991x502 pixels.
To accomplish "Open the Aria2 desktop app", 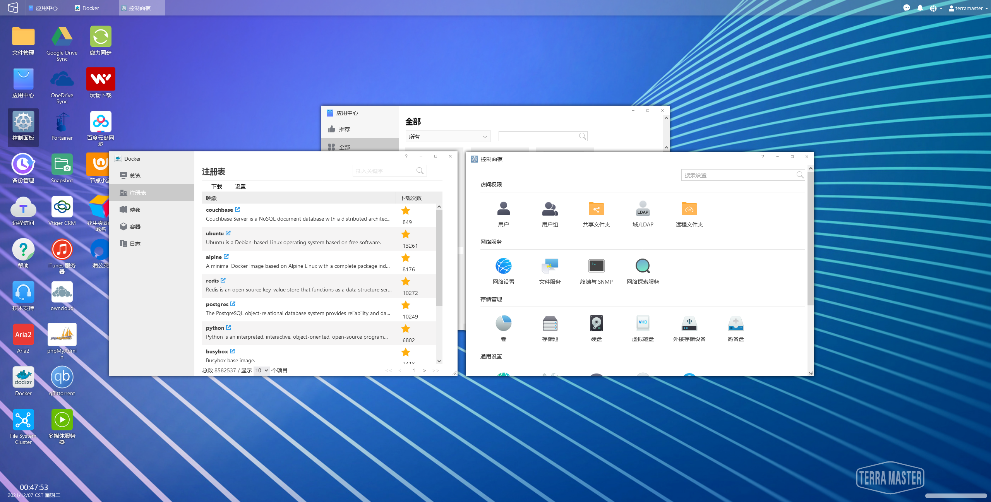I will pyautogui.click(x=23, y=334).
